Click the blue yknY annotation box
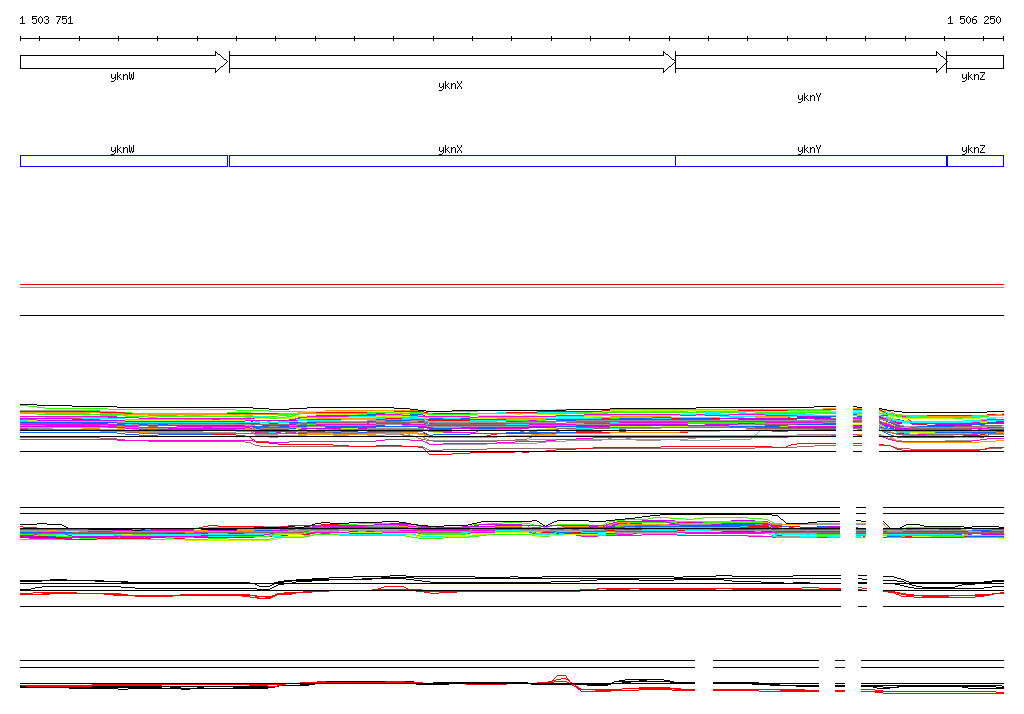Screen dimensions: 1024x714 810,161
